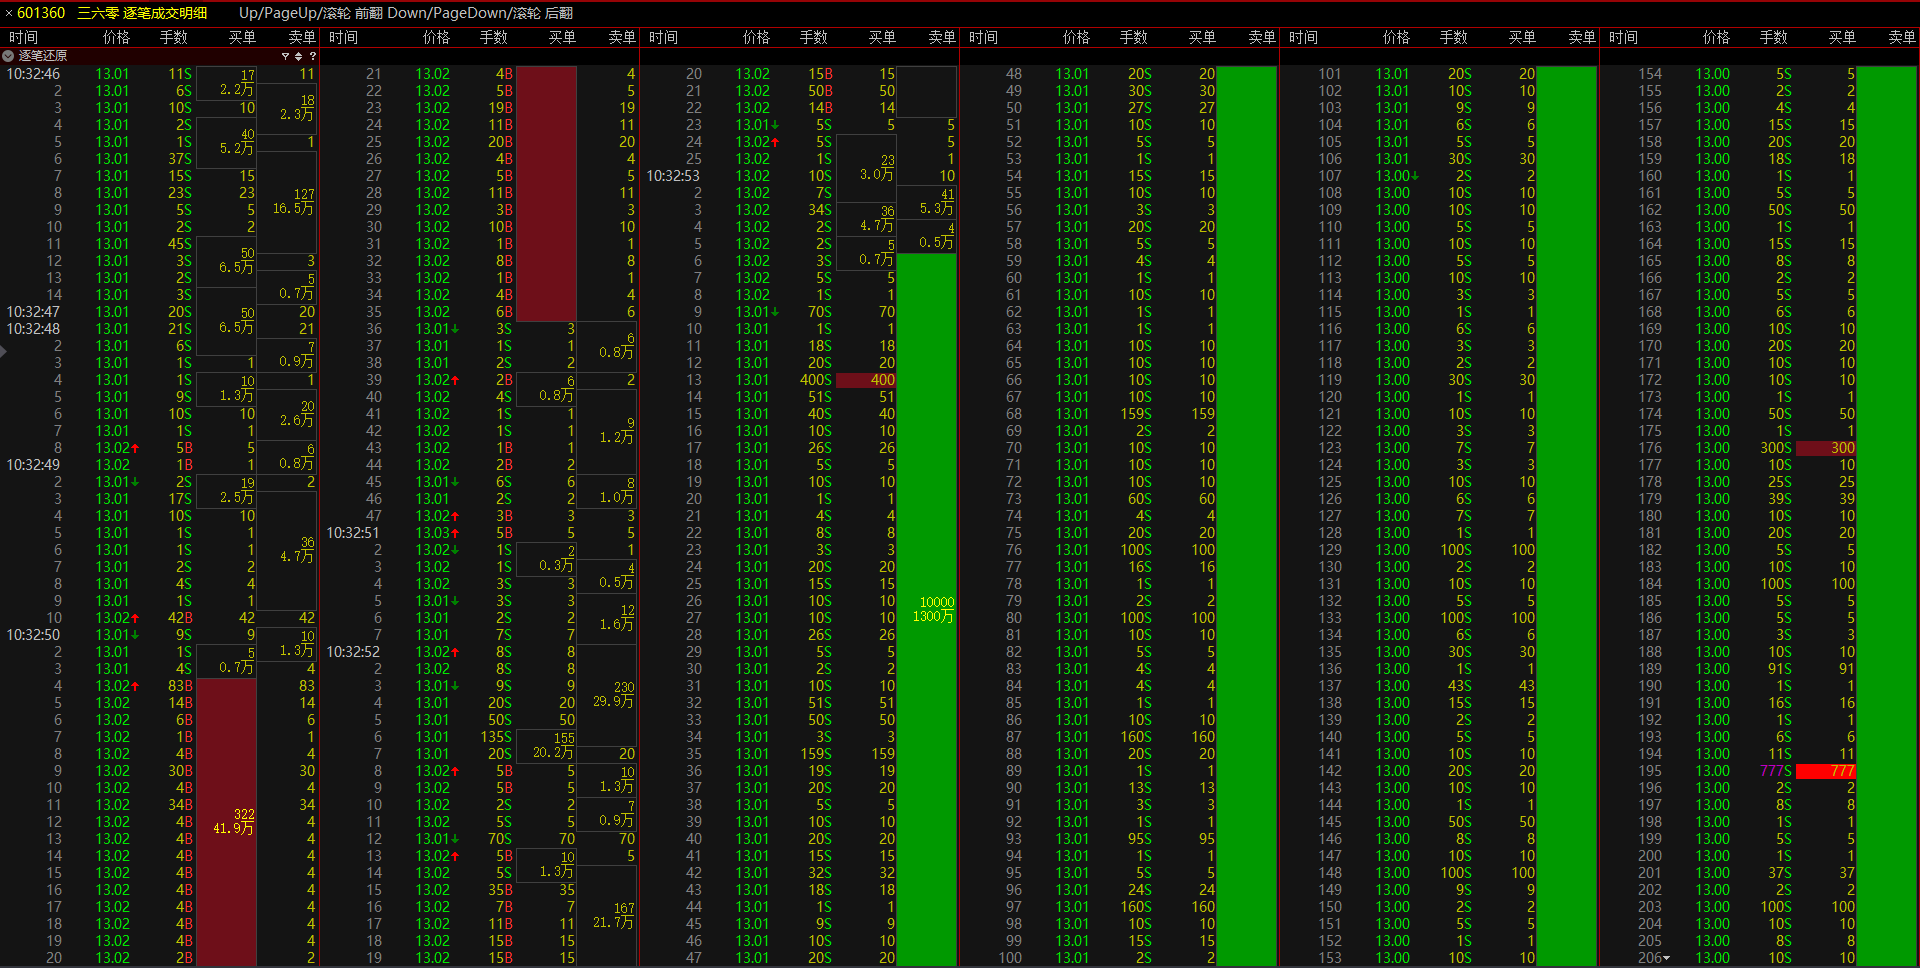The image size is (1920, 968).
Task: Click the 91S volume cell
Action: coord(1780,669)
